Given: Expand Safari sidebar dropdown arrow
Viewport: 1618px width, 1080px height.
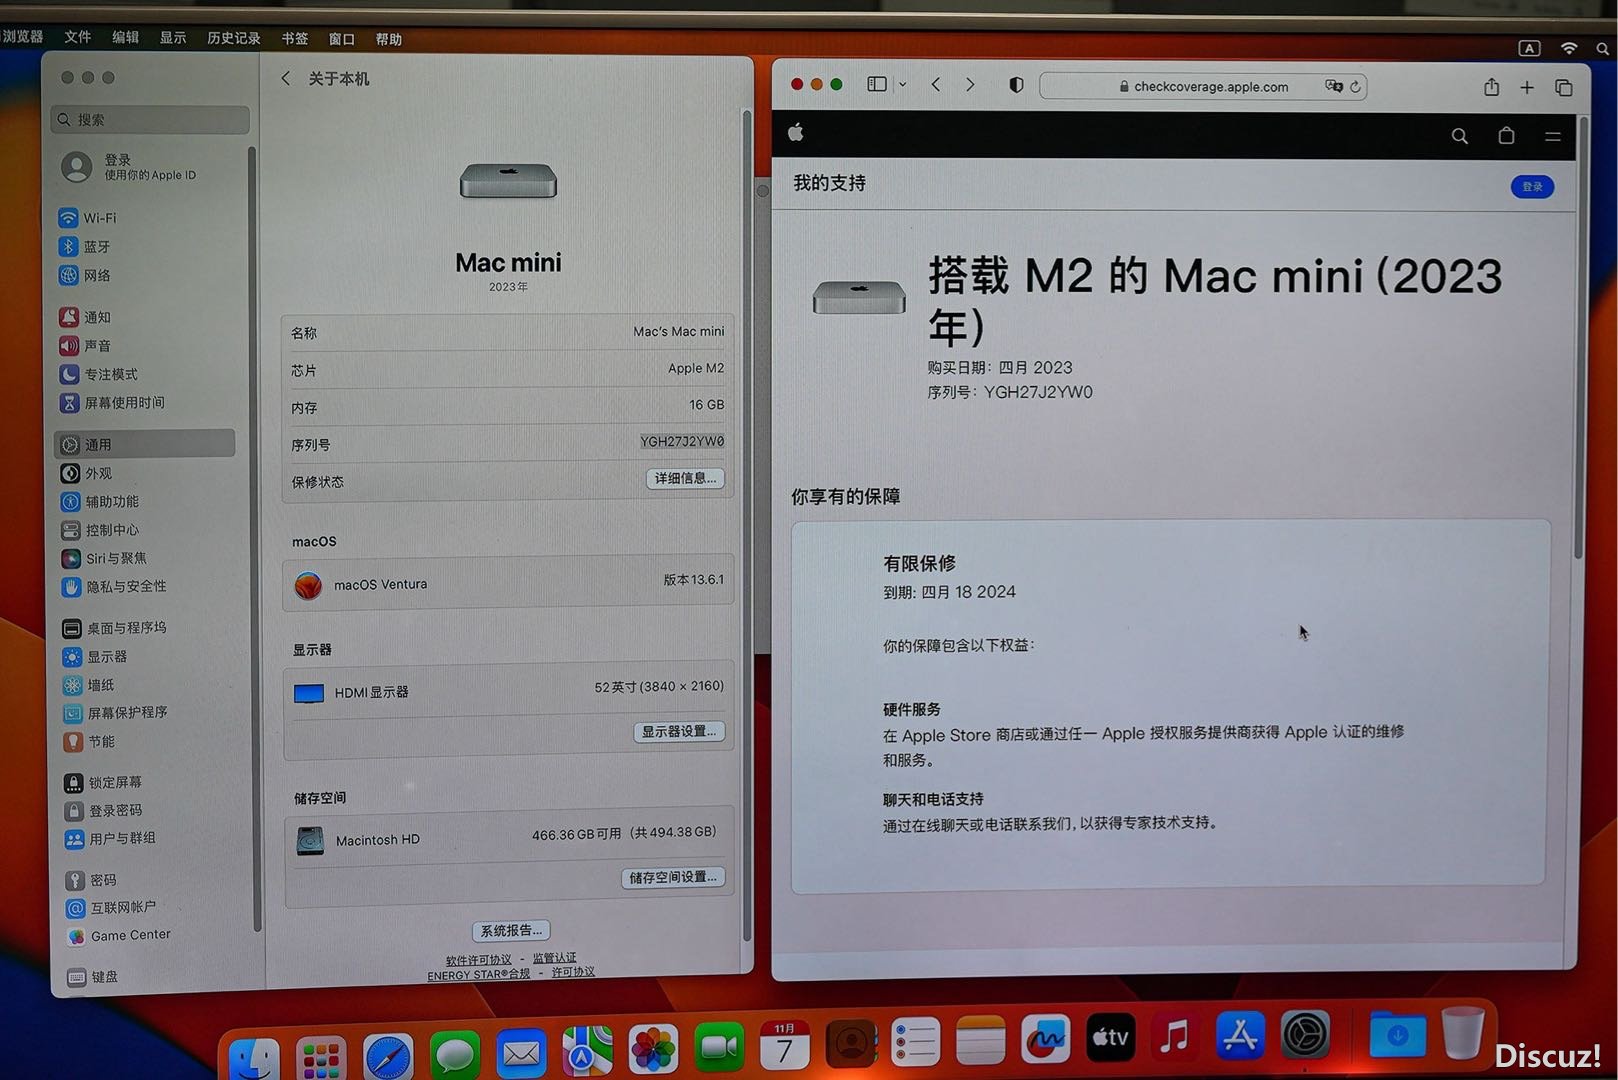Looking at the screenshot, I should coord(902,85).
